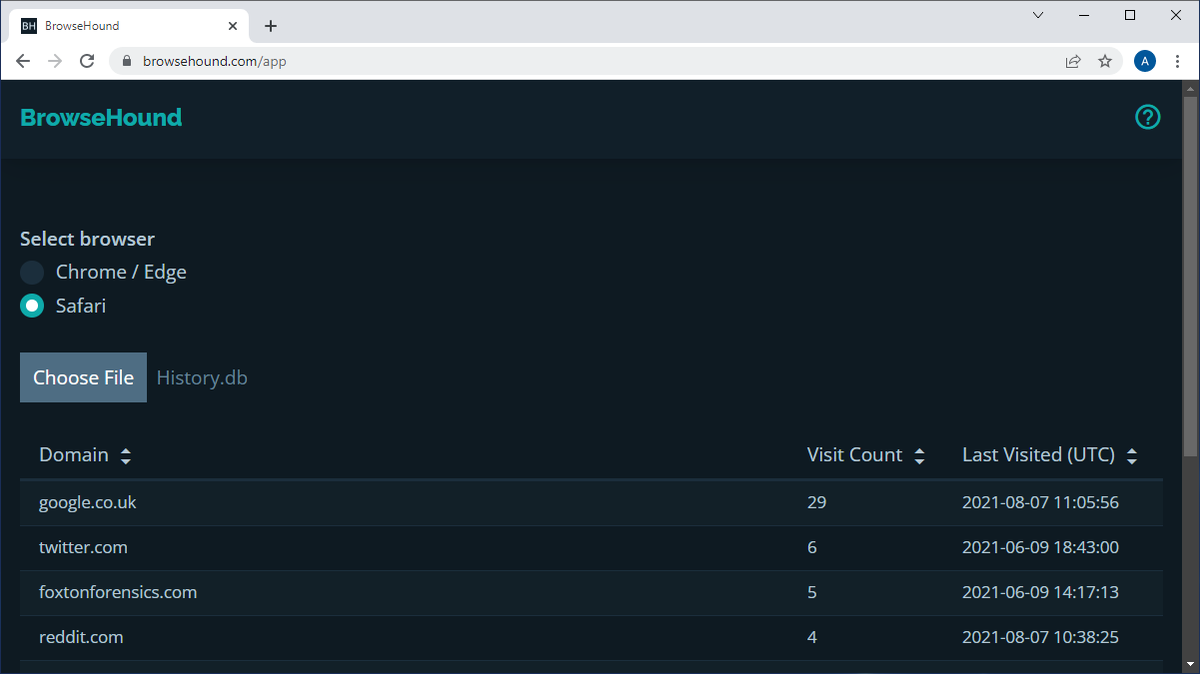The image size is (1200, 674).
Task: Click the History.db file name
Action: point(202,377)
